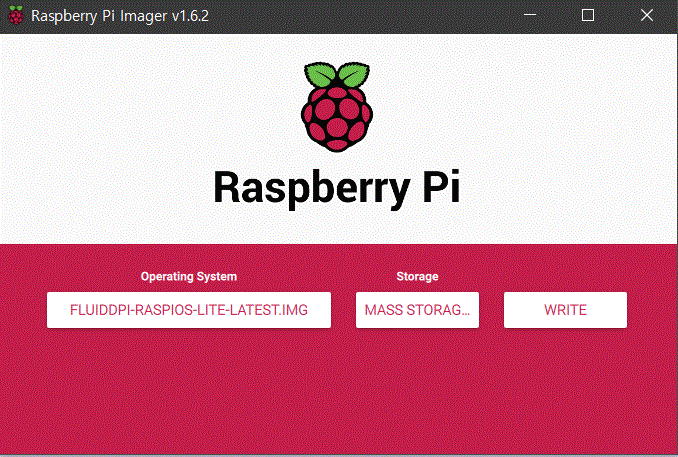Click the "Operating System" label
The width and height of the screenshot is (678, 457).
point(189,276)
